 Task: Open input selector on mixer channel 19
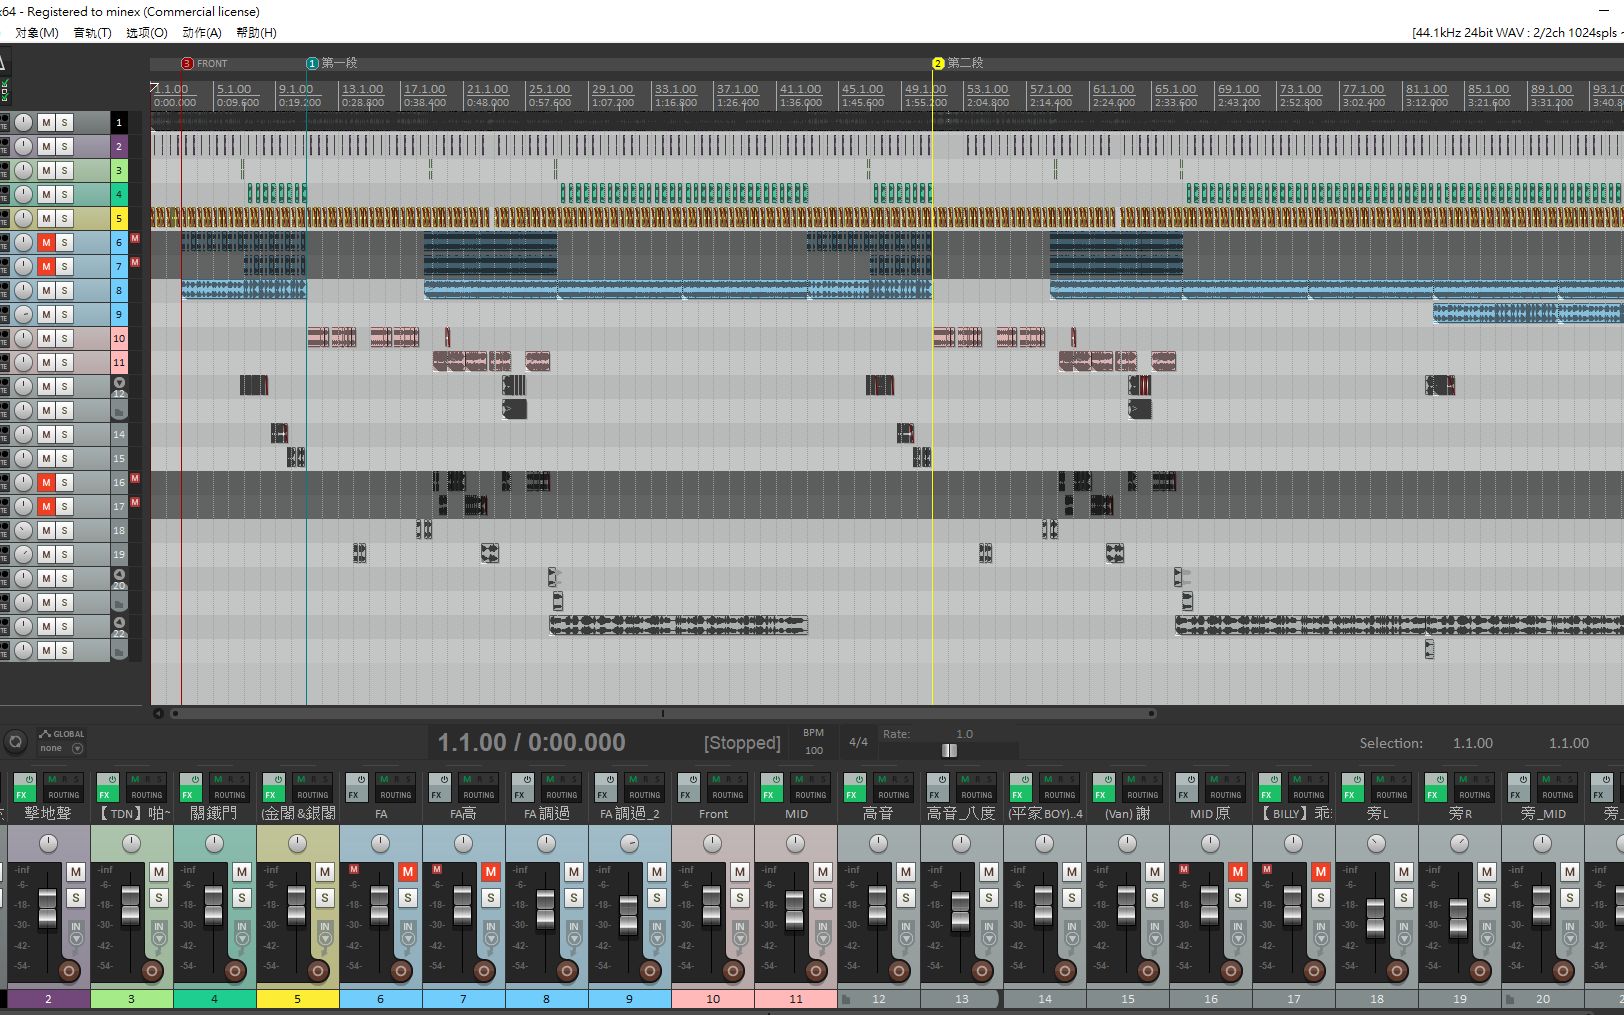pos(1487,933)
